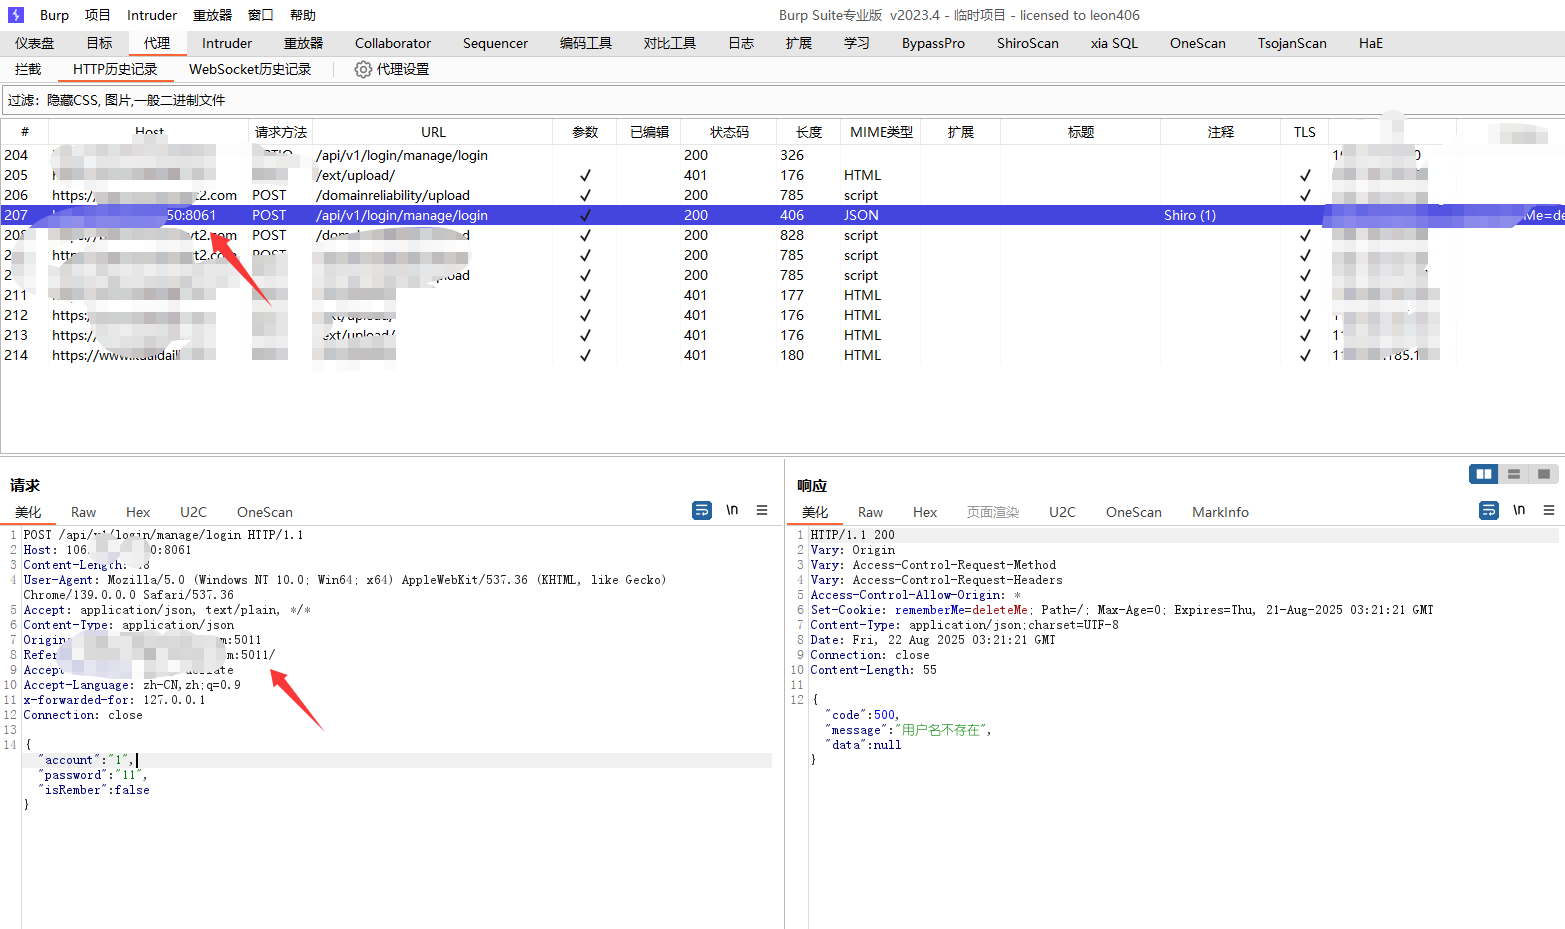This screenshot has height=929, width=1565.
Task: Switch to combined single-pane layout
Action: pyautogui.click(x=1544, y=474)
